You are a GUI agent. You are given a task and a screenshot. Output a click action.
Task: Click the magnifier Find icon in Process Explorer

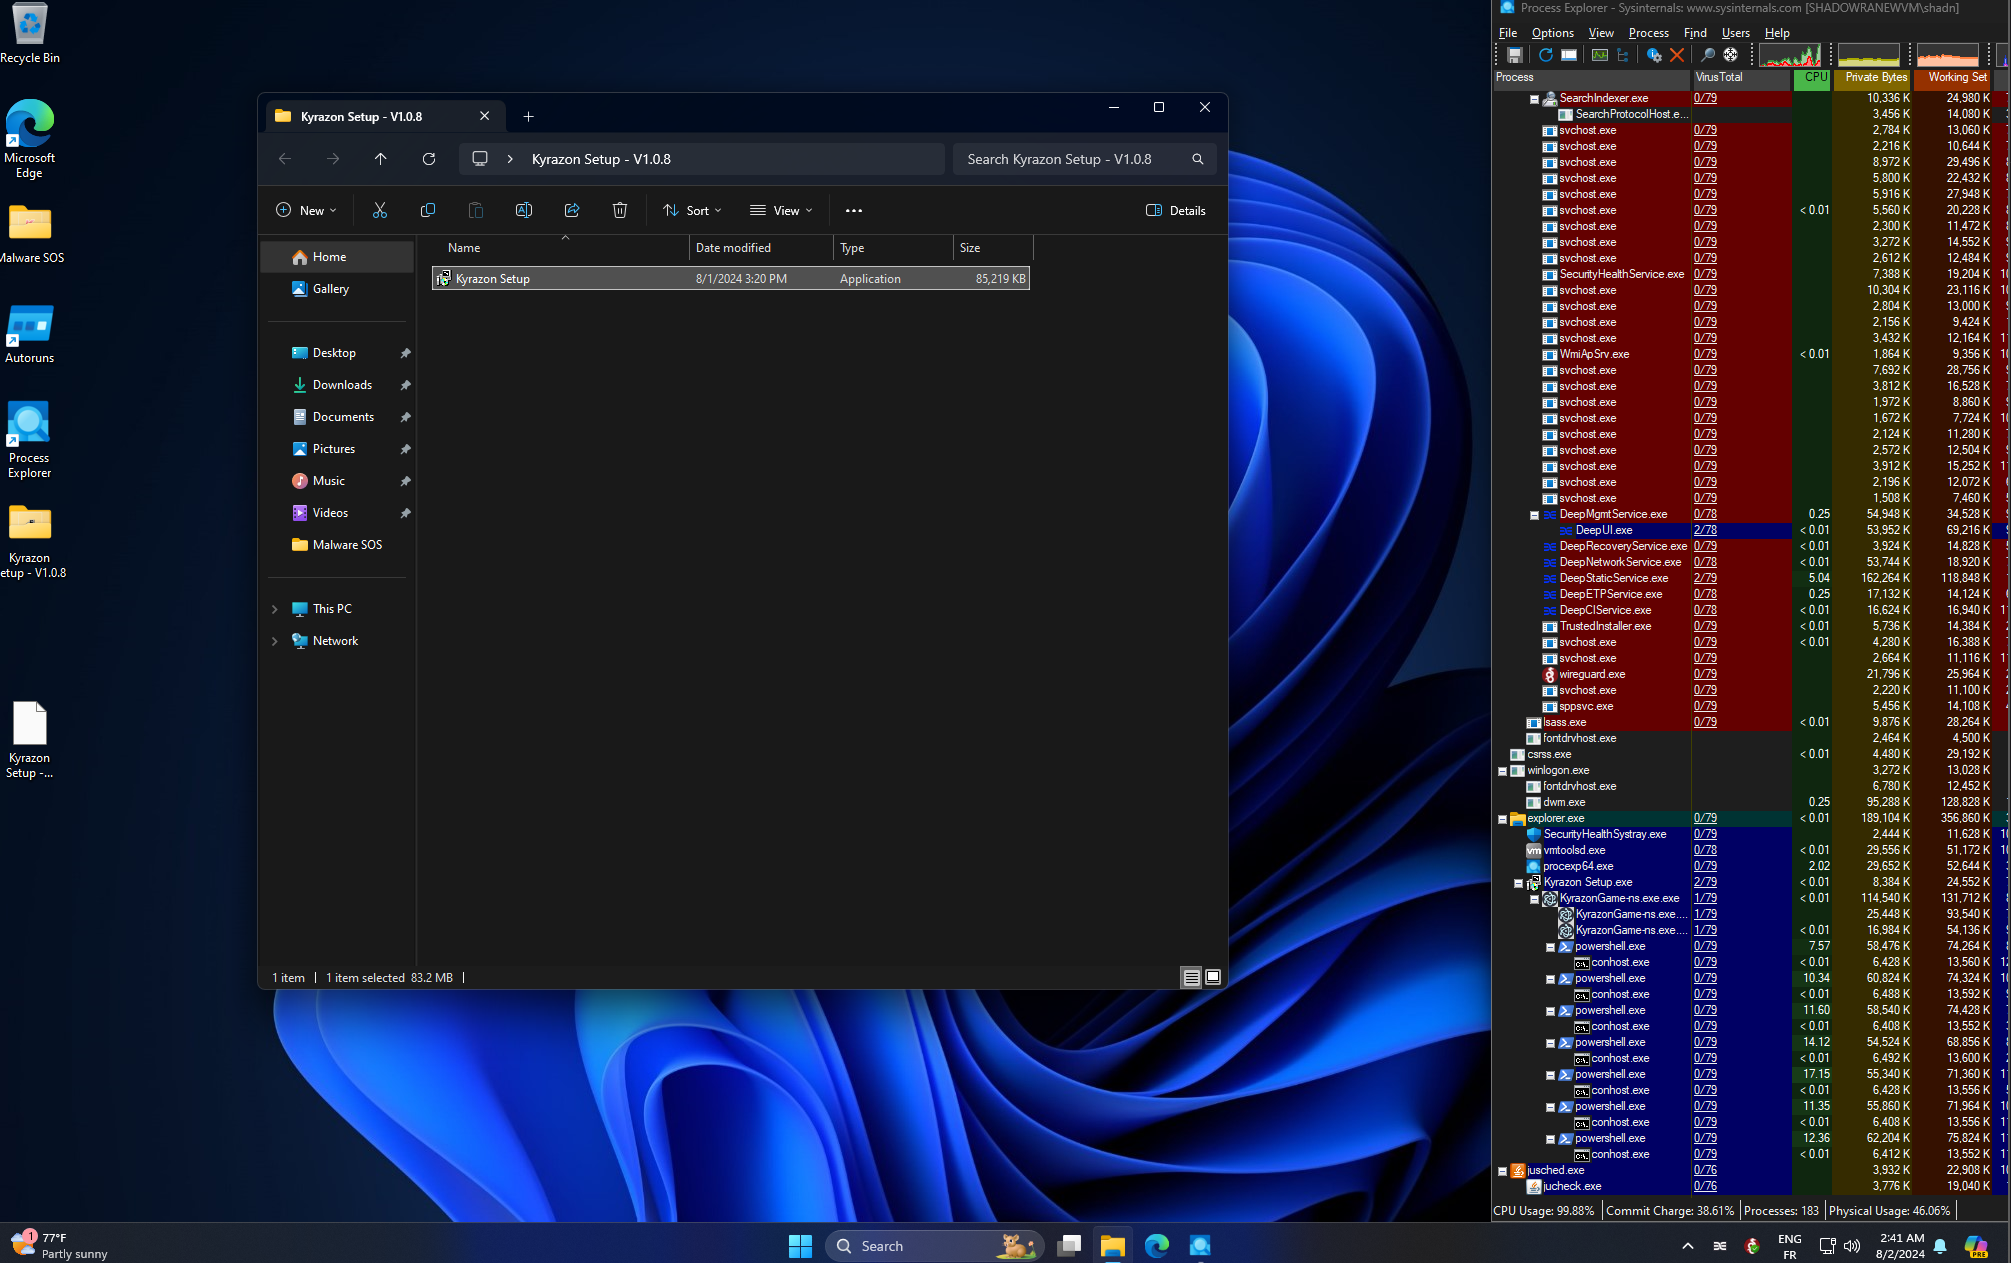click(1708, 55)
